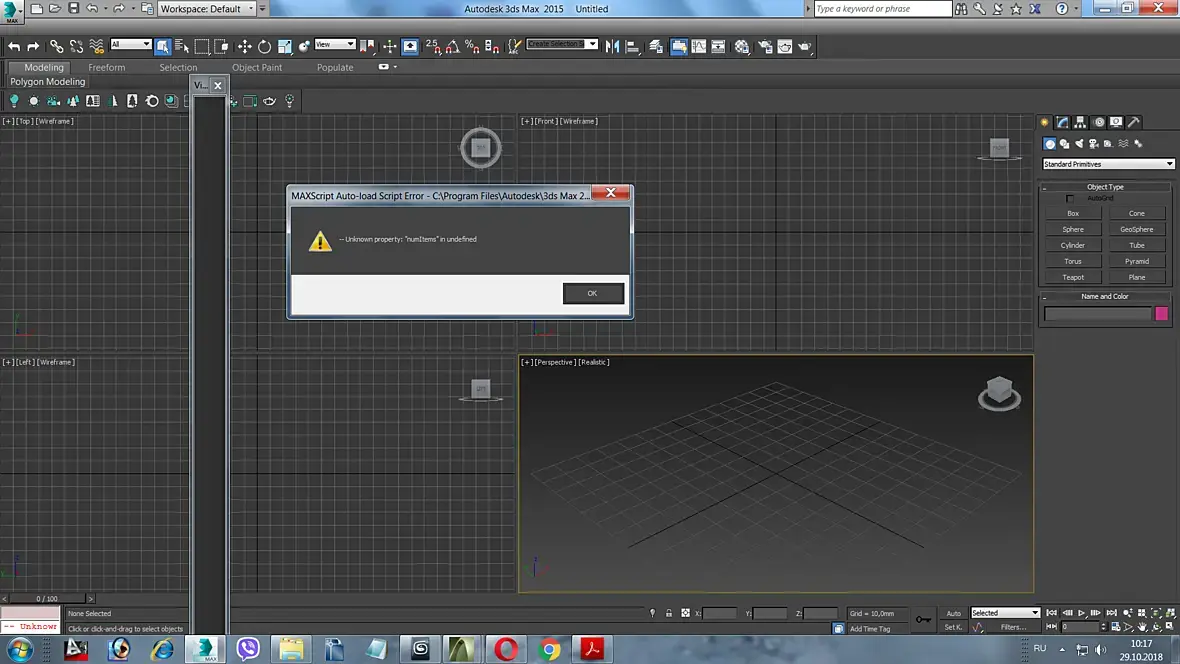Open Material Editor icon
The height and width of the screenshot is (664, 1180).
[x=742, y=47]
